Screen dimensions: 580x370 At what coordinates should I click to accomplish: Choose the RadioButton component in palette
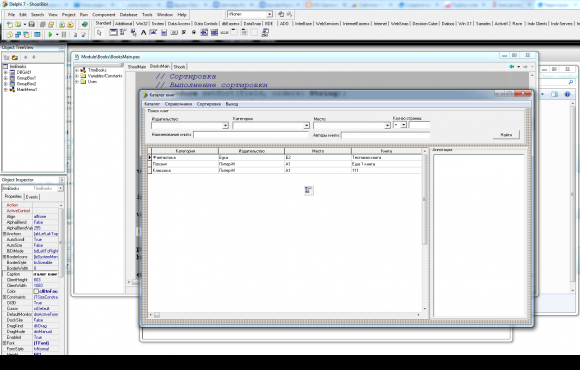coord(193,33)
